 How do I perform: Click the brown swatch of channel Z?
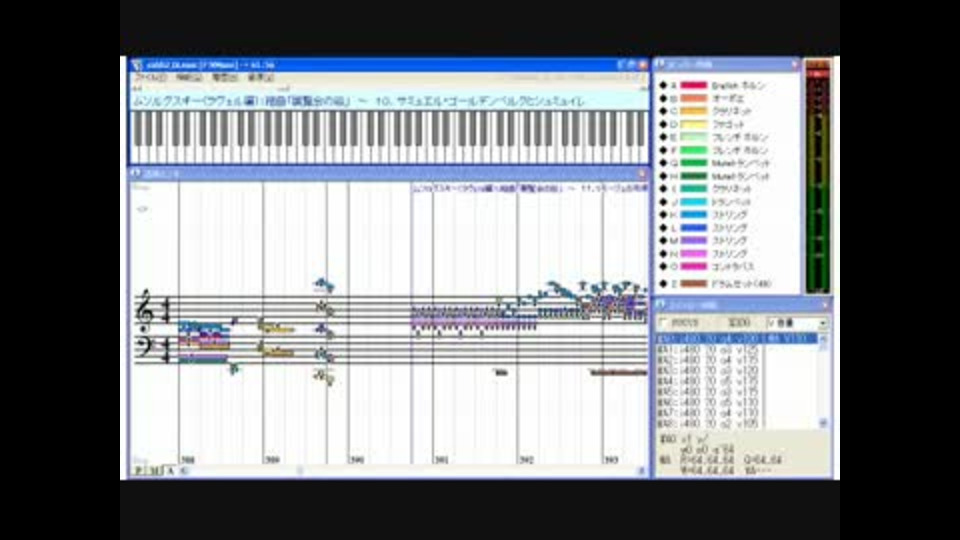[x=694, y=283]
